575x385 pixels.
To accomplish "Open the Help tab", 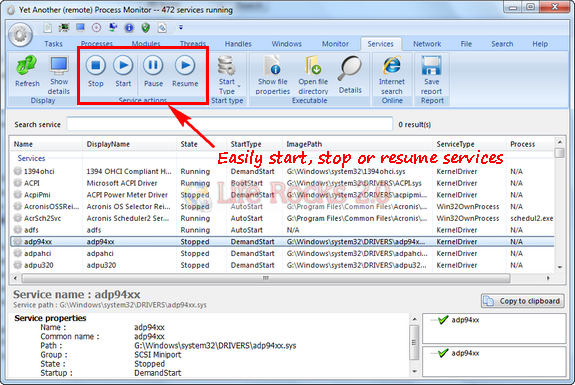I will click(540, 44).
